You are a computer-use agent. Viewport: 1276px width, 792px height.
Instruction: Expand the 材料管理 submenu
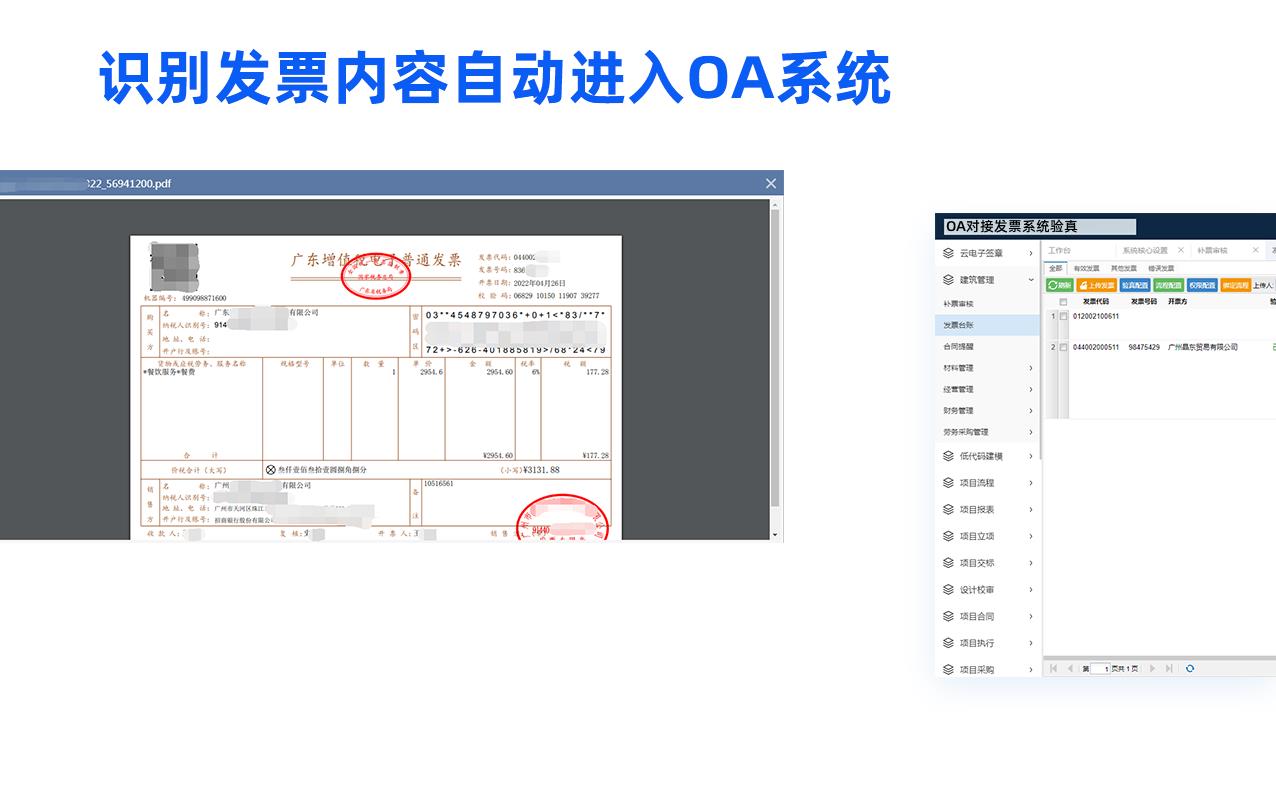tap(1031, 368)
